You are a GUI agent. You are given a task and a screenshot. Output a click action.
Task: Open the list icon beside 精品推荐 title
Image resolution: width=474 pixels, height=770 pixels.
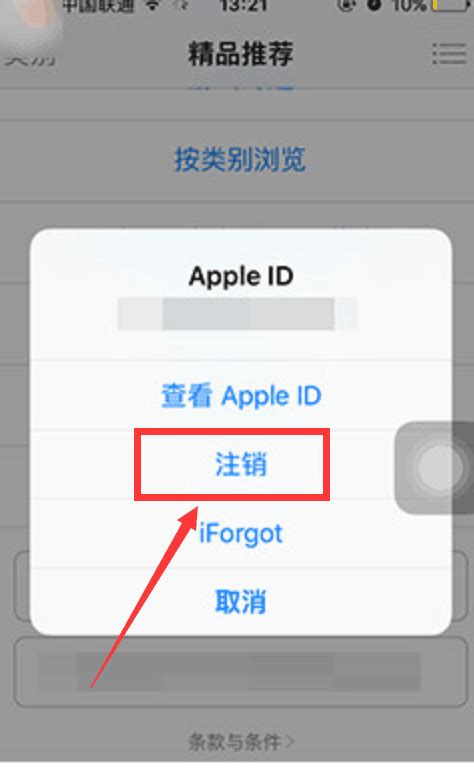click(449, 54)
